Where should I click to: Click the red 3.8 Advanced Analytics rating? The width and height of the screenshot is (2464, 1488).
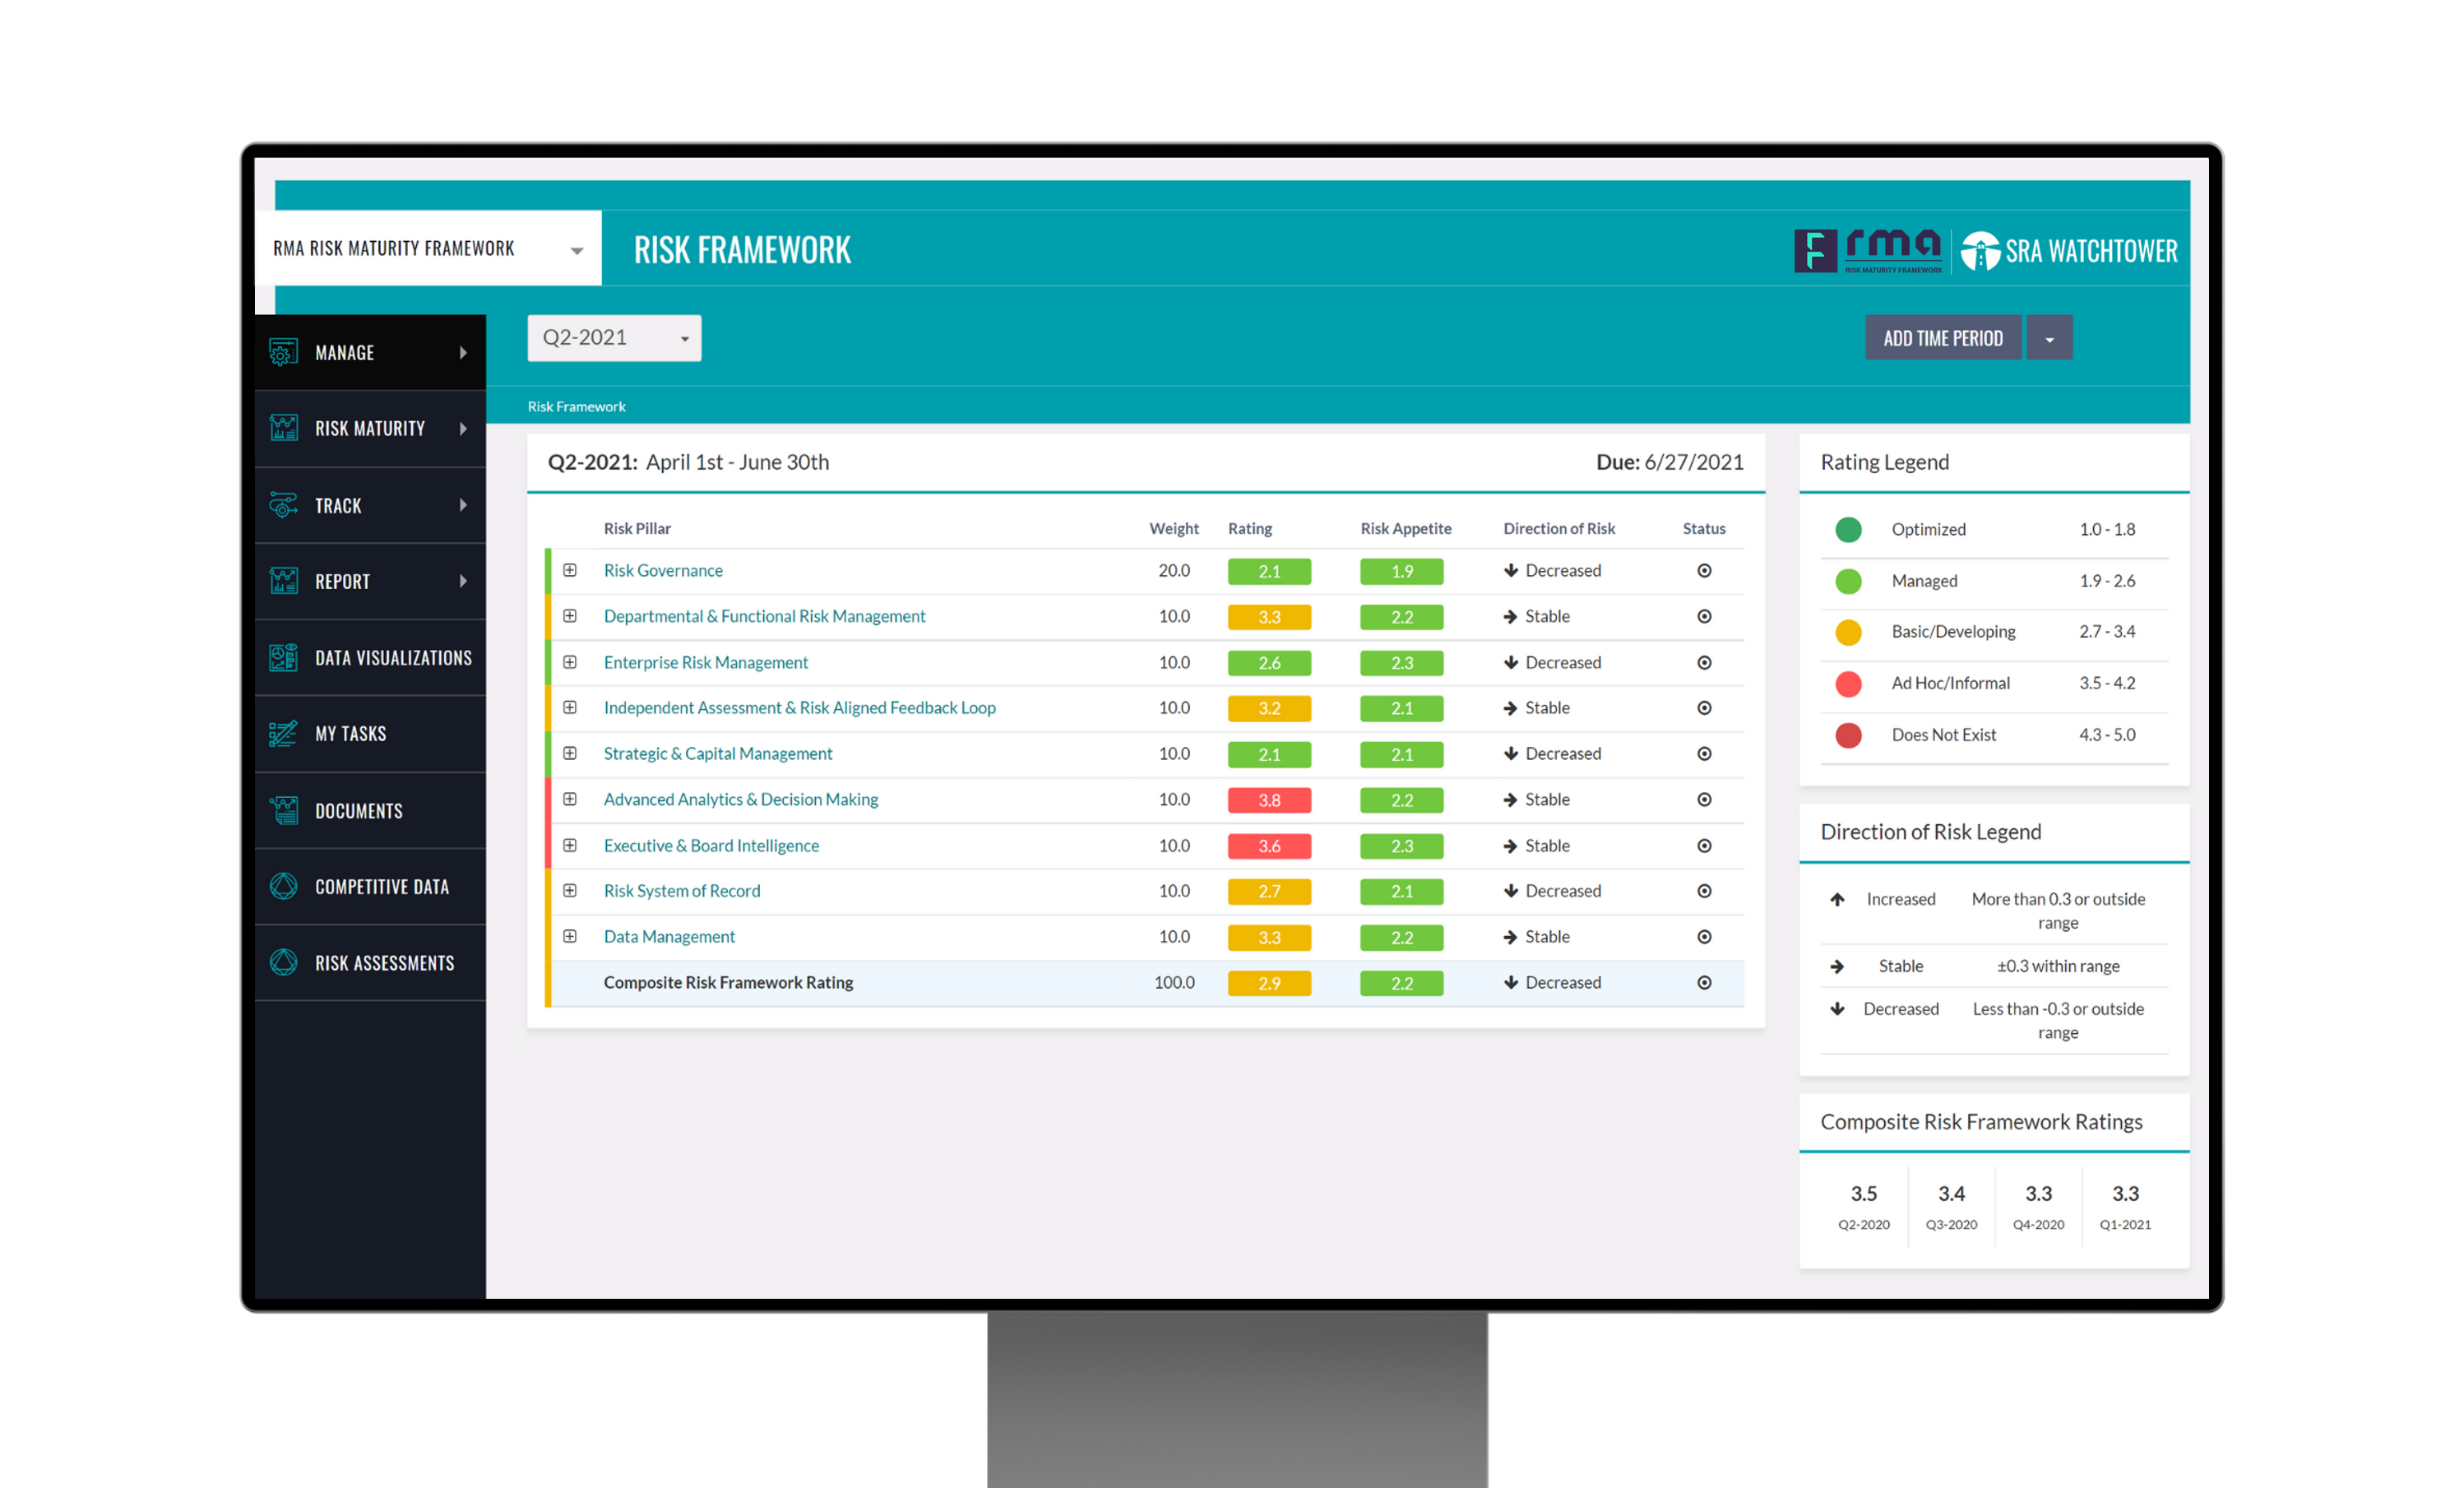(1269, 800)
